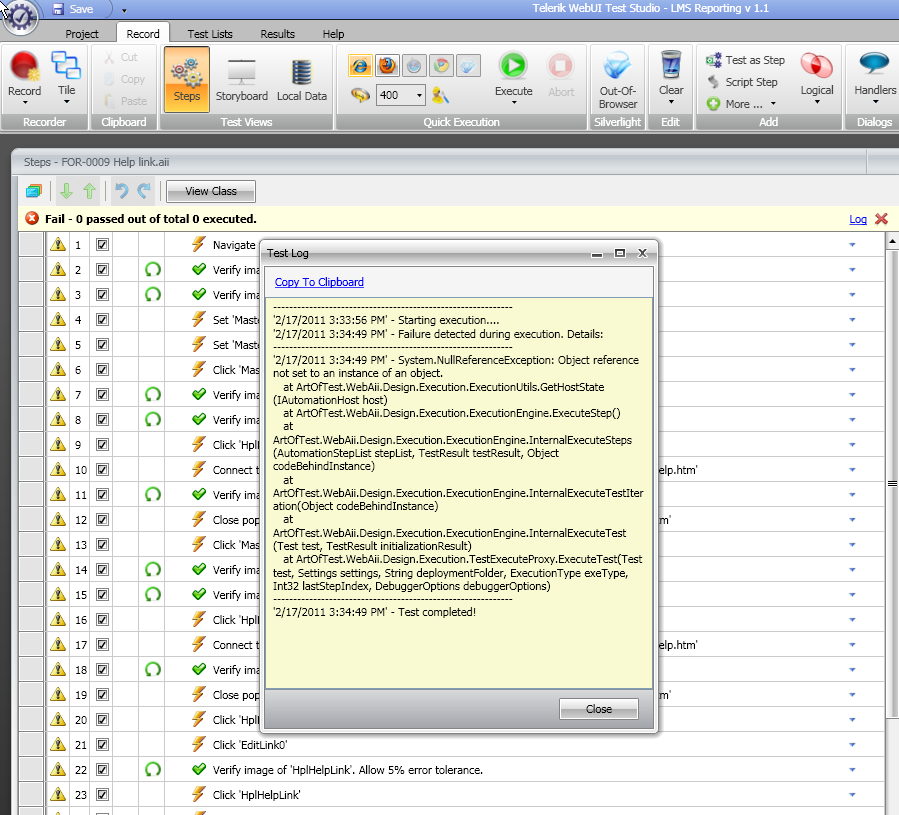Image resolution: width=899 pixels, height=815 pixels.
Task: Select Firefox browser for quick execution
Action: 387,66
